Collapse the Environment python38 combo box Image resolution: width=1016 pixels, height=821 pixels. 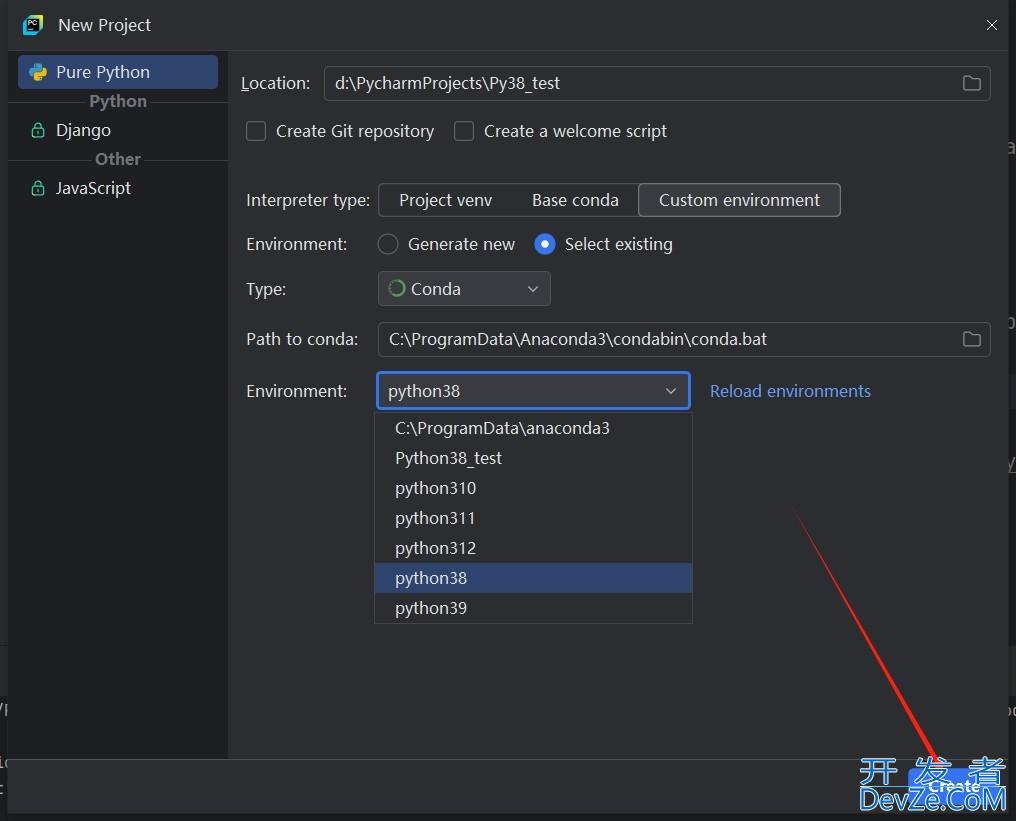point(670,391)
